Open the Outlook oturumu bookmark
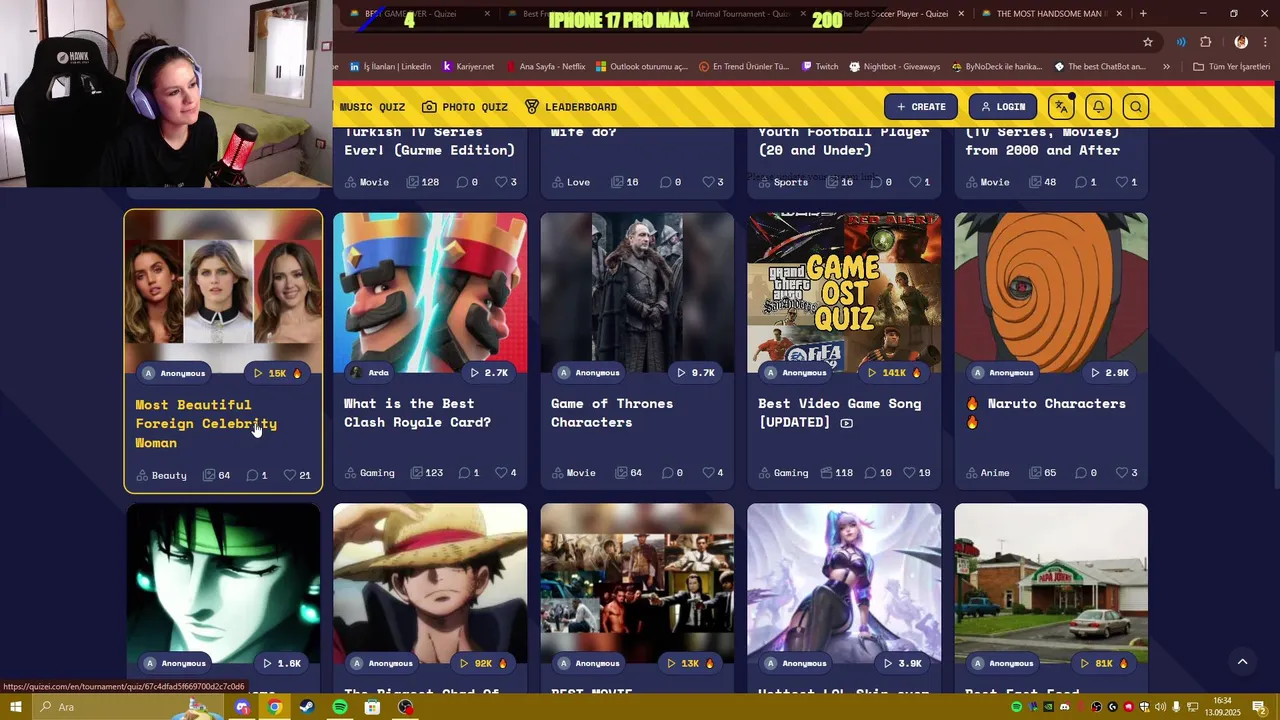Screen dimensions: 1280x720 point(642,67)
